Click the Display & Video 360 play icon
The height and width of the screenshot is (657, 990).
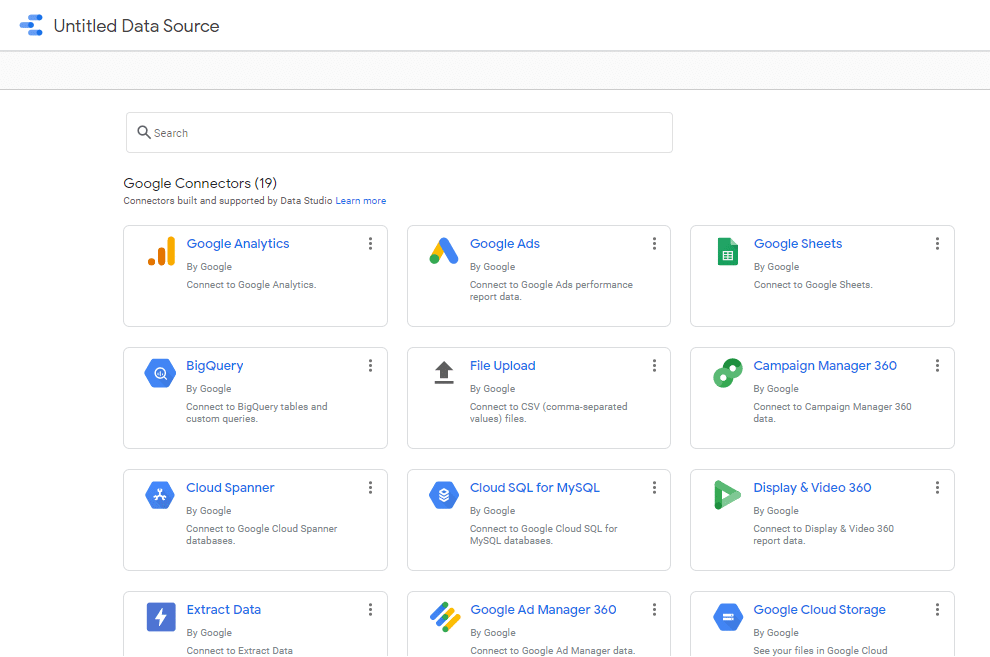click(x=727, y=495)
